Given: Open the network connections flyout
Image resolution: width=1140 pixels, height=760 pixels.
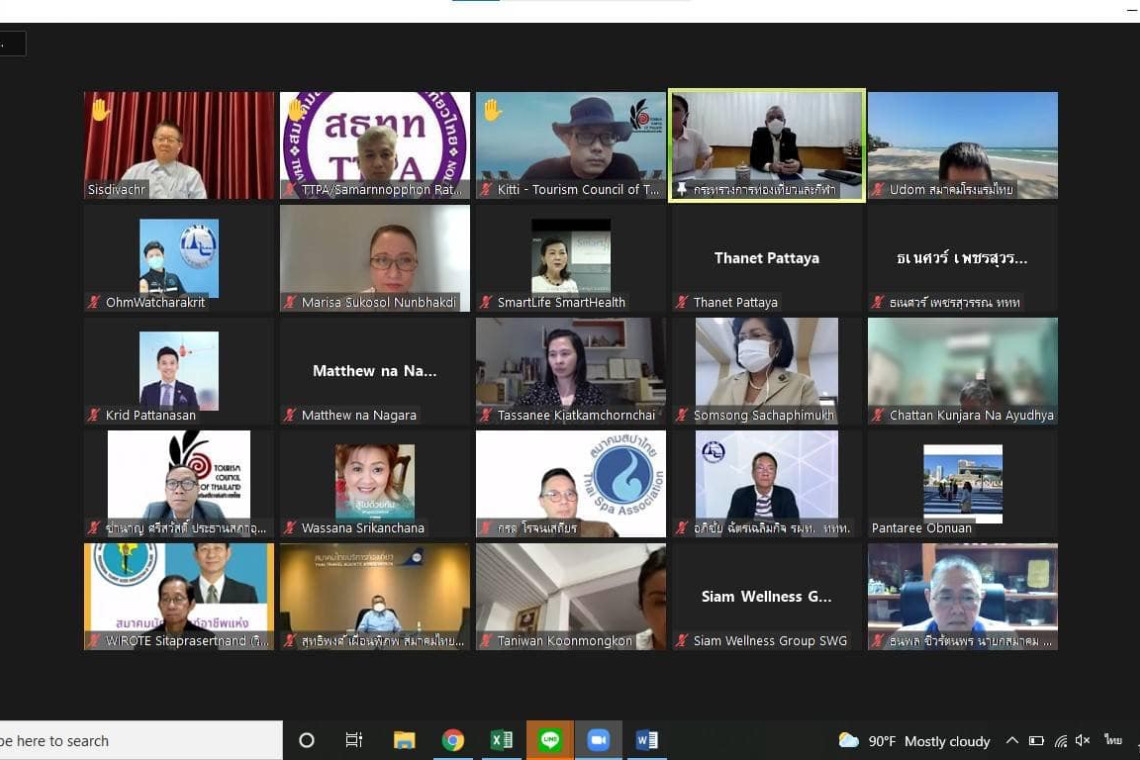Looking at the screenshot, I should click(x=1060, y=741).
